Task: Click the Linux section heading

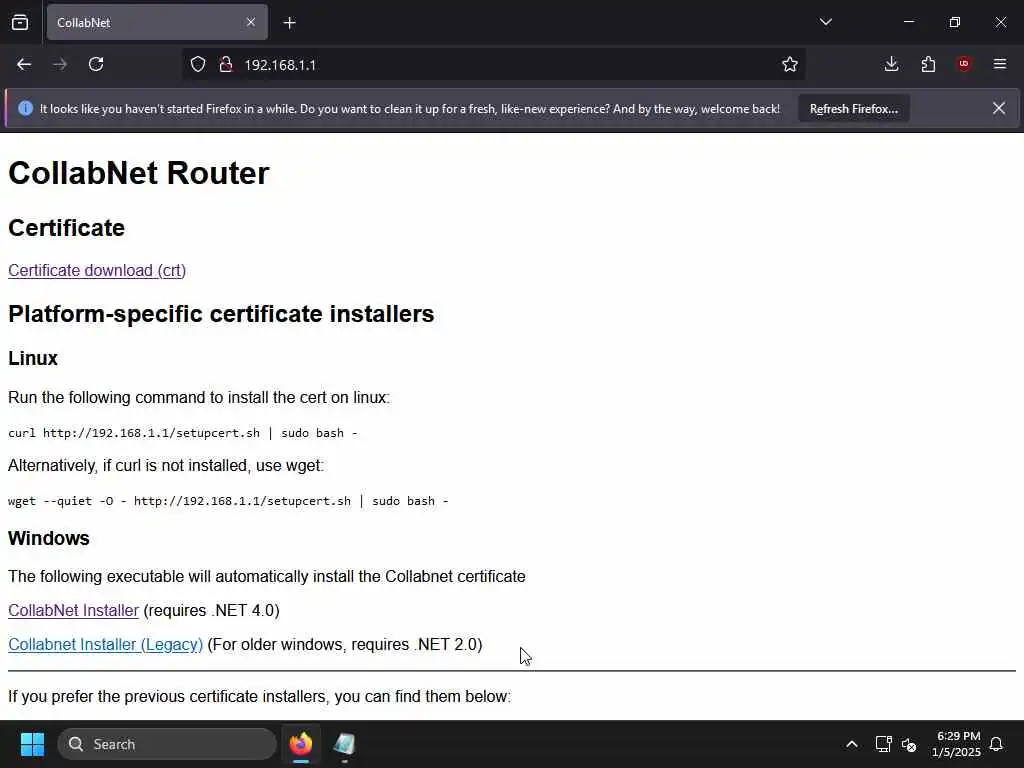Action: [x=33, y=358]
